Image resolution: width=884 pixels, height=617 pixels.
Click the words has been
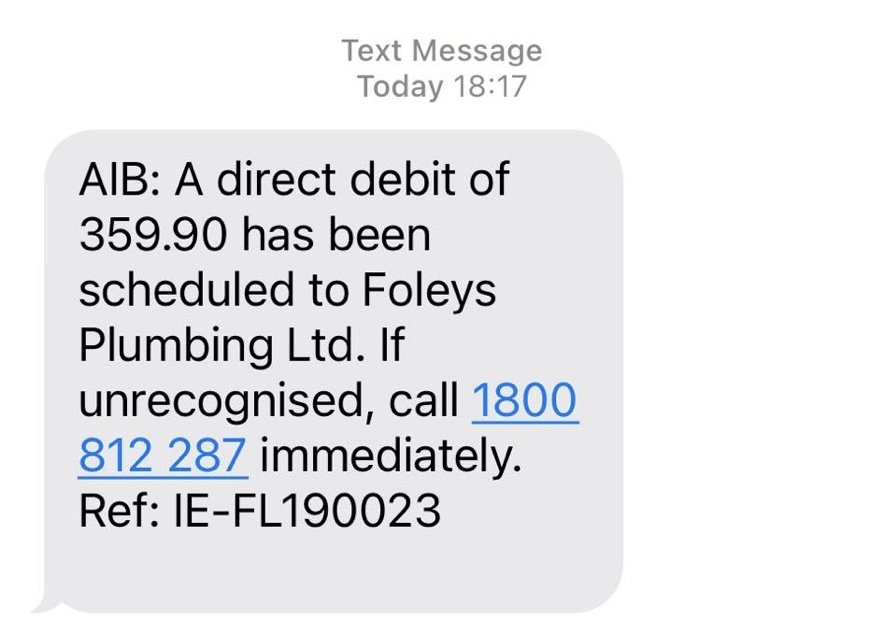pos(336,235)
